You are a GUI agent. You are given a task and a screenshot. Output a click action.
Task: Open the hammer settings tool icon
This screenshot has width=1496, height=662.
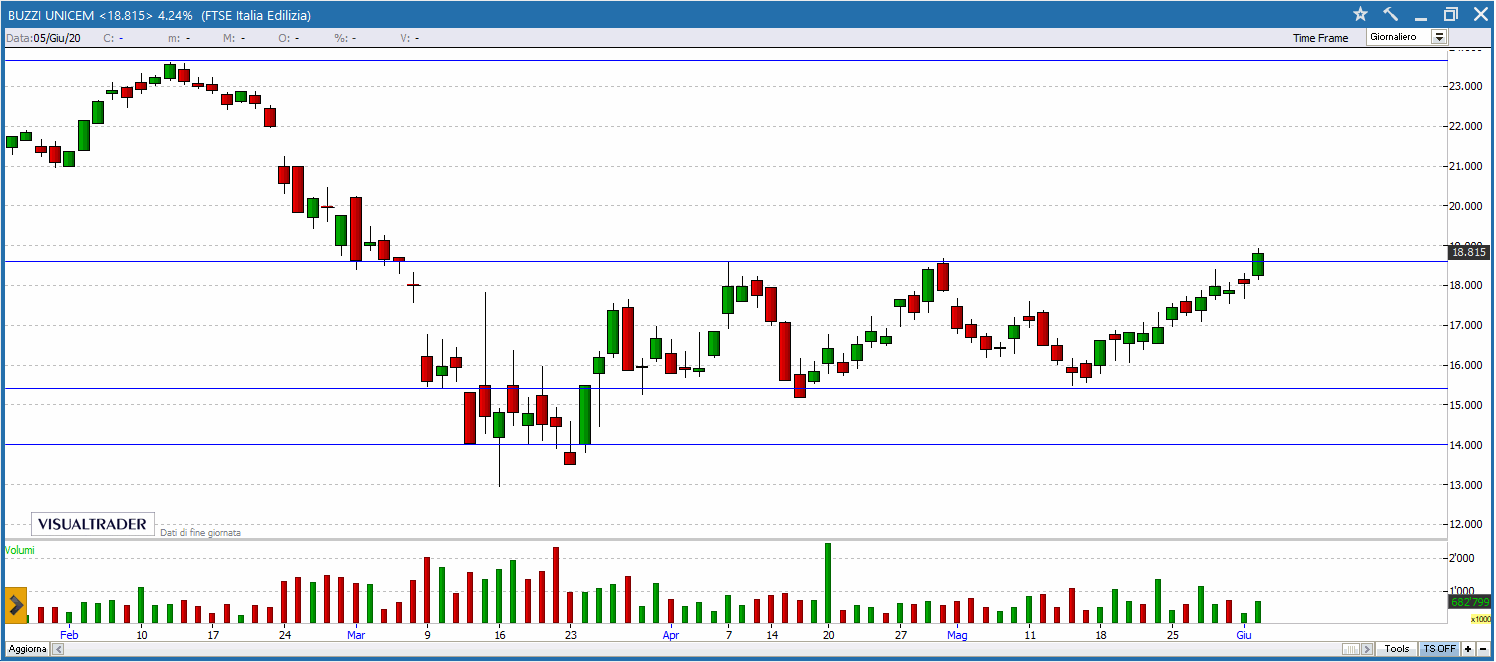click(x=1391, y=14)
